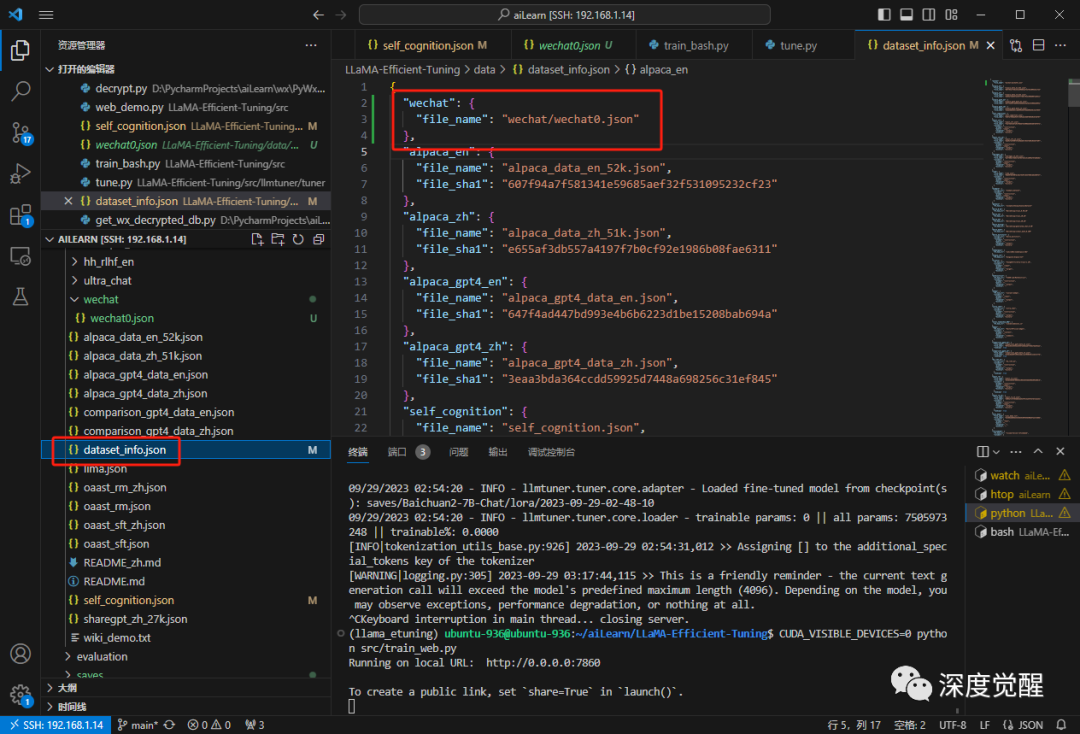Maximize the terminal panel with the up chevron
The image size is (1080, 734).
pos(1038,452)
